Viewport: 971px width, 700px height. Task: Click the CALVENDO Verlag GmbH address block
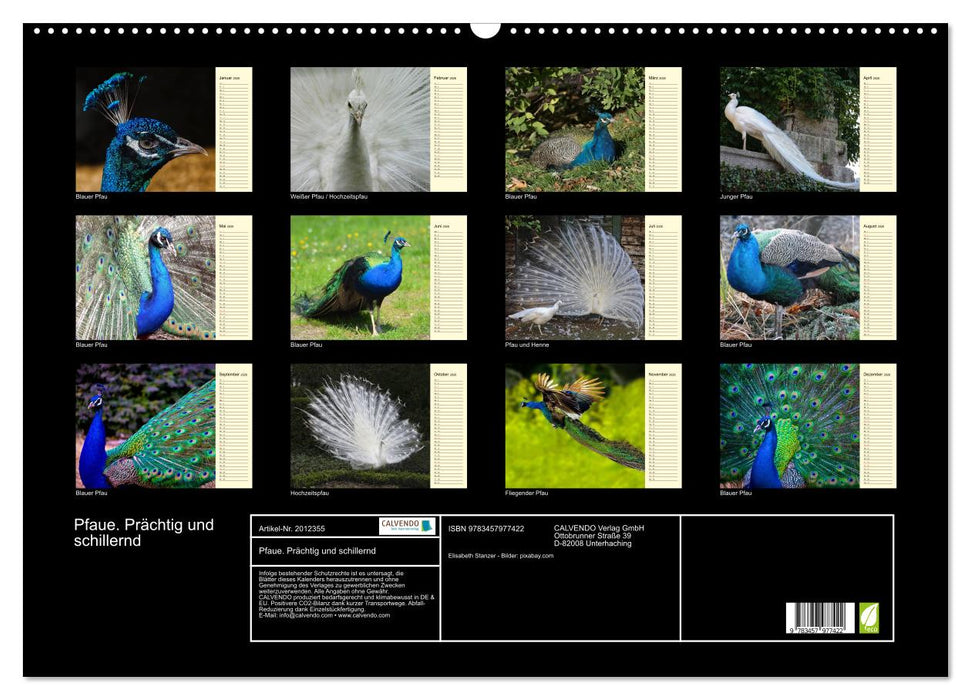pyautogui.click(x=599, y=535)
